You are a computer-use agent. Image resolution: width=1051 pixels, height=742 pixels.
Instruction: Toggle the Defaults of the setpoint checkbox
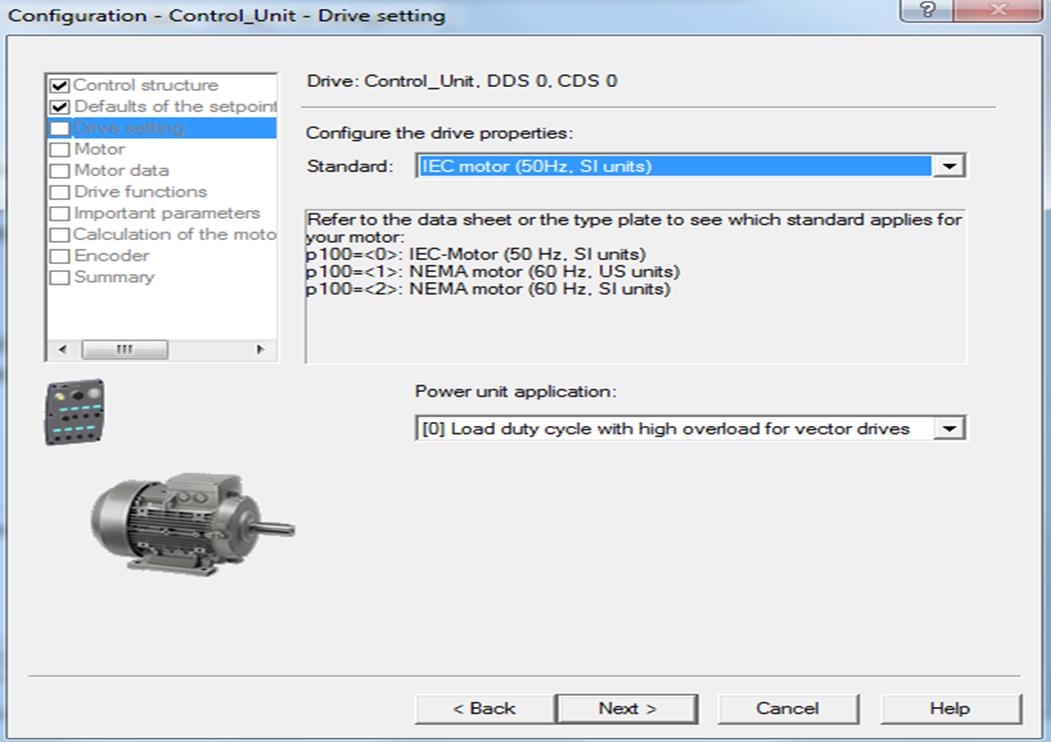pos(60,107)
